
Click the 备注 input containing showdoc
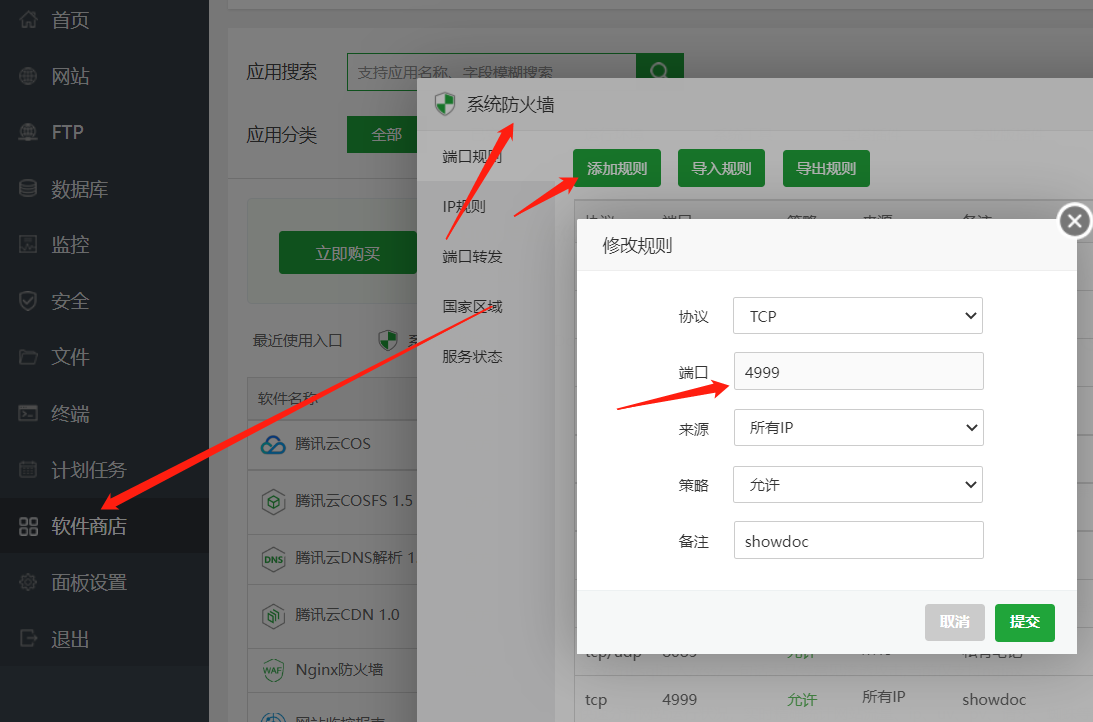click(x=858, y=540)
